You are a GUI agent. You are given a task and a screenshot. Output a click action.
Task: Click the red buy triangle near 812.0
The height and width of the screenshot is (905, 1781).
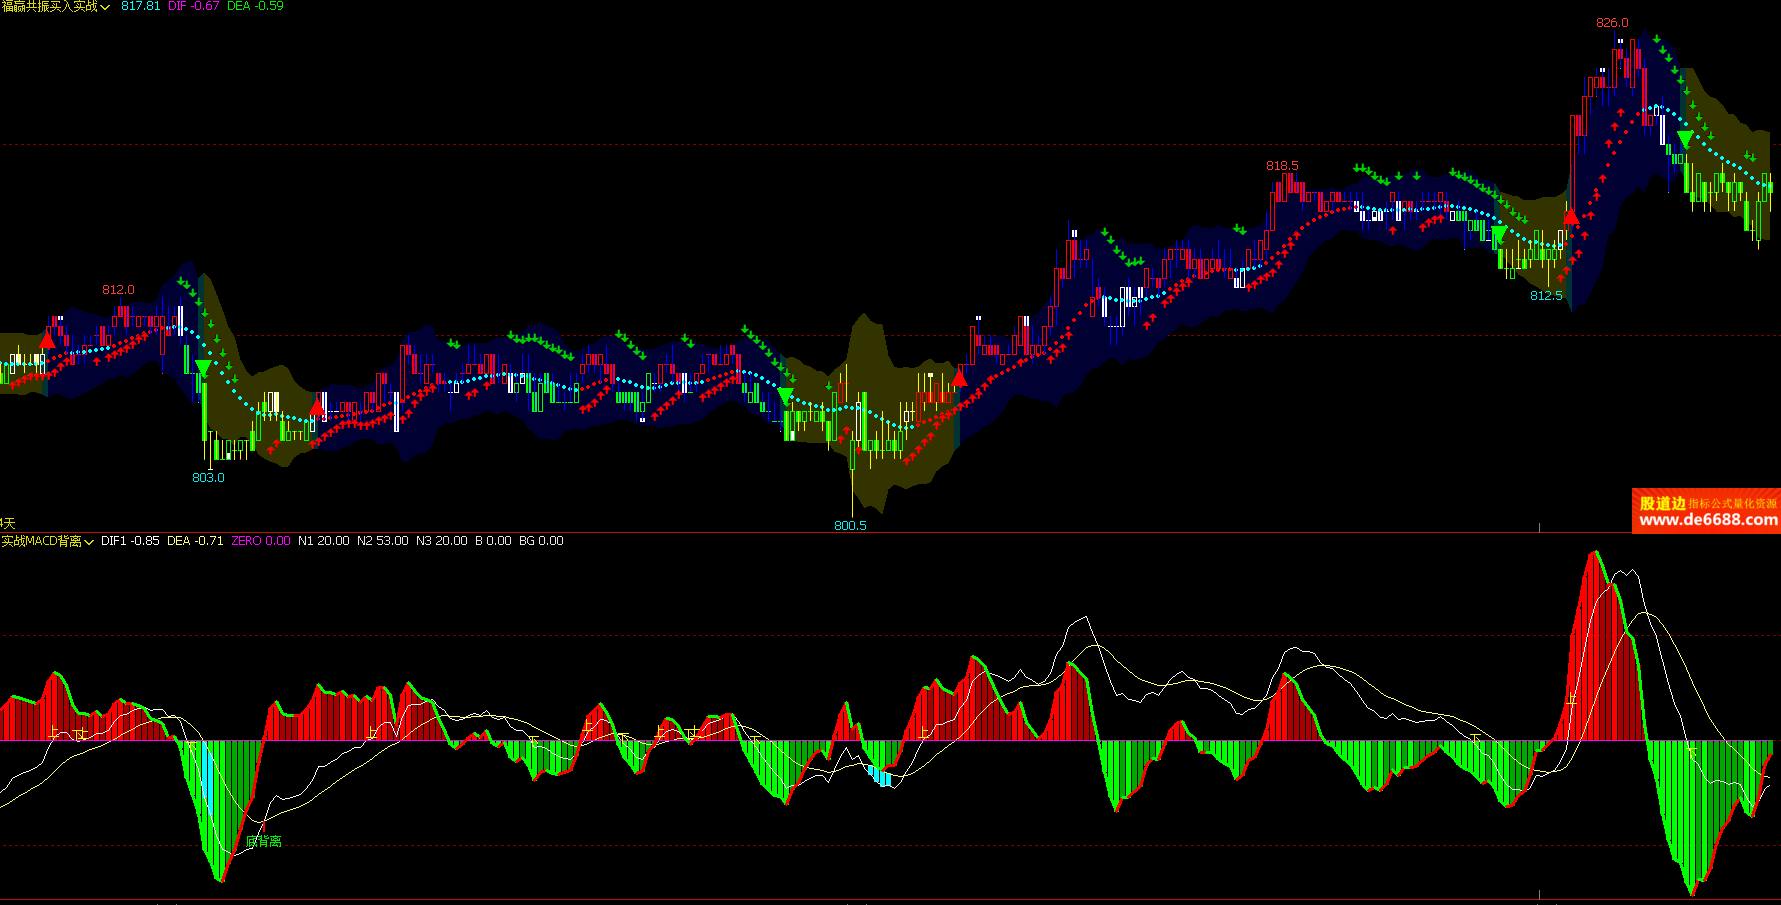tap(47, 340)
